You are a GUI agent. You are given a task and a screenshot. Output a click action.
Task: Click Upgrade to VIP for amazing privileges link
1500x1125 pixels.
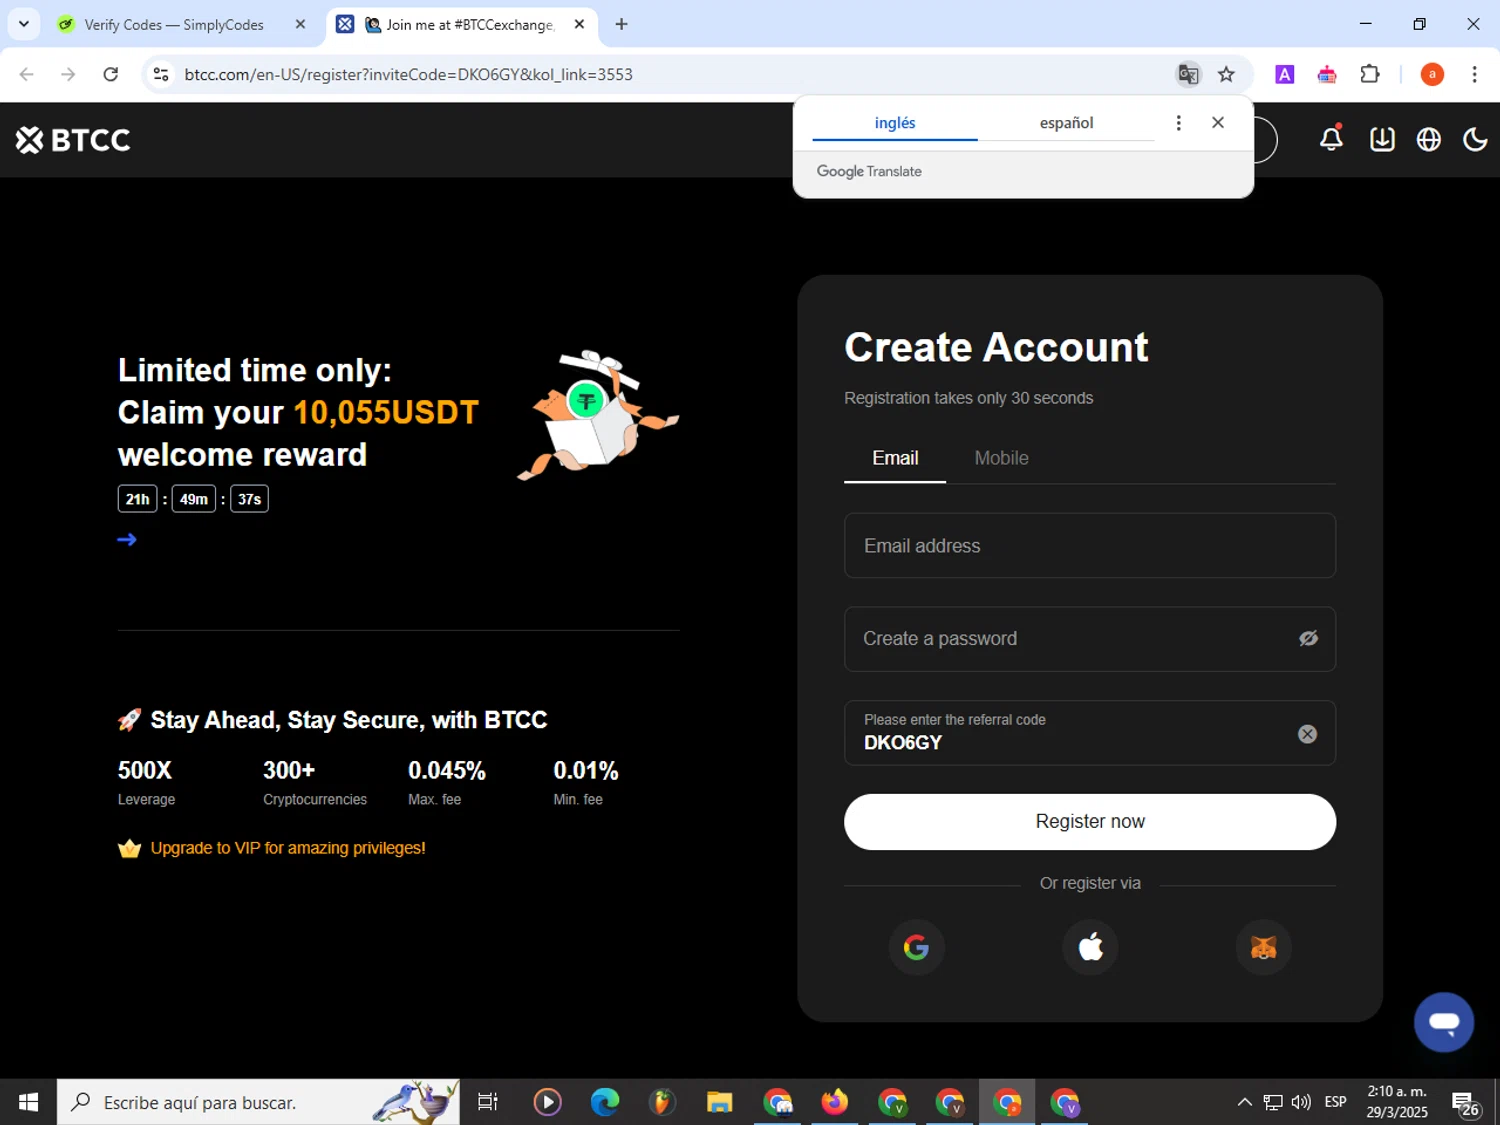pos(288,848)
